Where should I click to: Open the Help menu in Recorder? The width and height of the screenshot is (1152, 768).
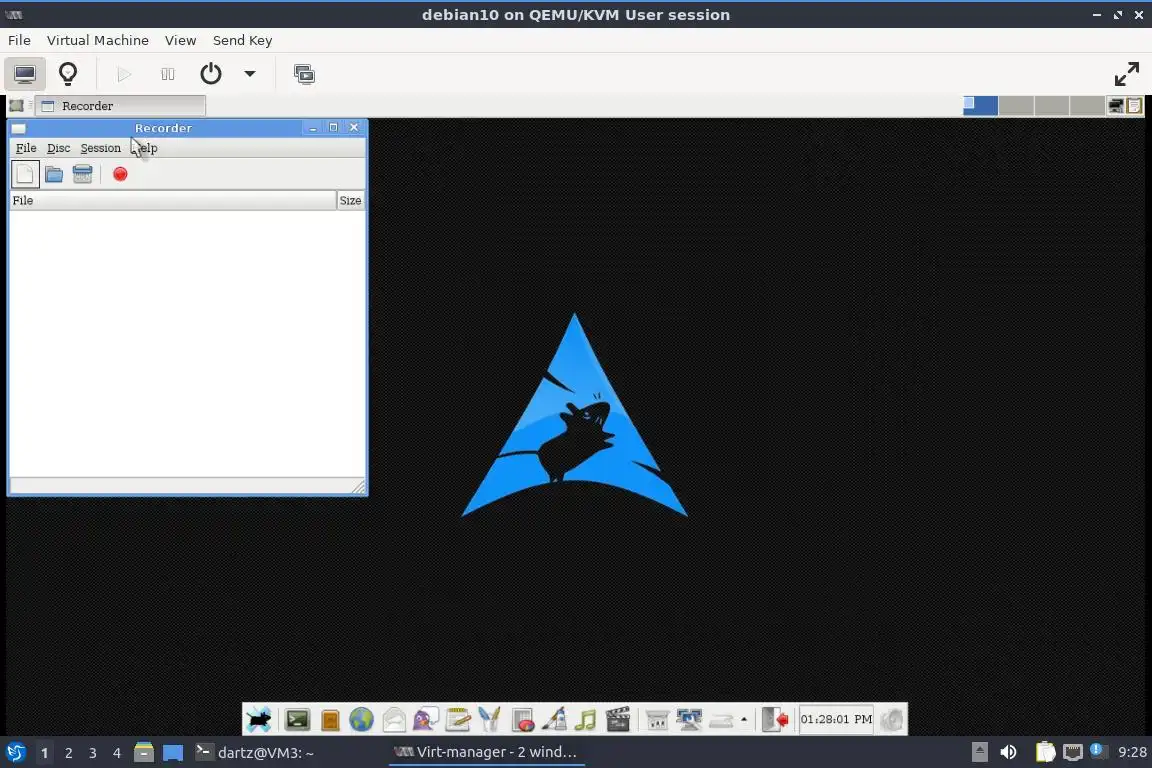tap(145, 148)
